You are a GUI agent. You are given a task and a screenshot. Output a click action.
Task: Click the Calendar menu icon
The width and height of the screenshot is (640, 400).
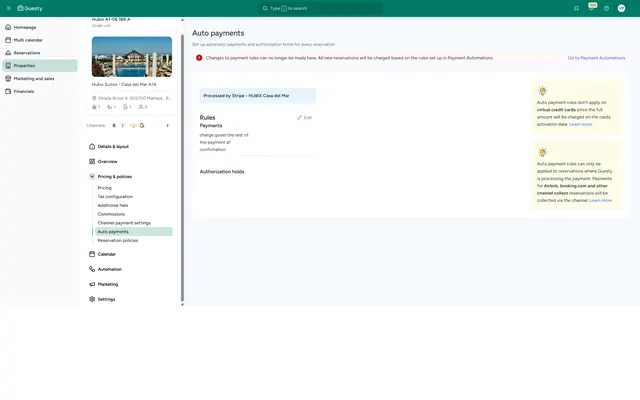[x=92, y=254]
